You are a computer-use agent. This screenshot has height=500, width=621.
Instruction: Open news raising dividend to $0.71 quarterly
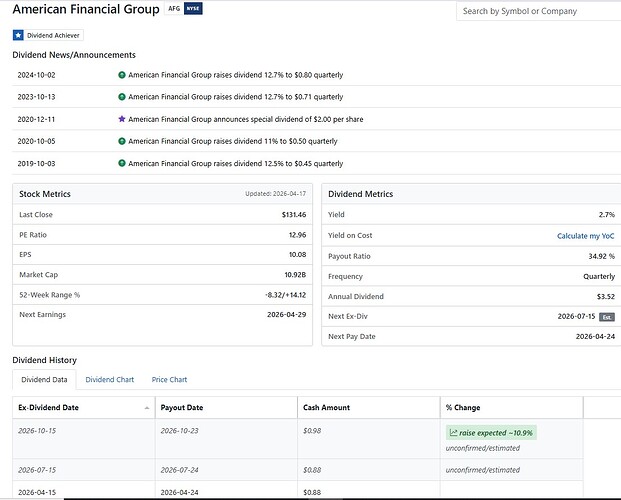[236, 97]
